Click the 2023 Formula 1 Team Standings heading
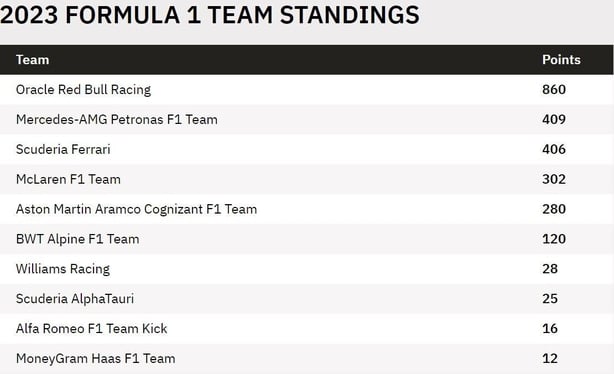Viewport: 614px width, 374px height. pyautogui.click(x=210, y=15)
